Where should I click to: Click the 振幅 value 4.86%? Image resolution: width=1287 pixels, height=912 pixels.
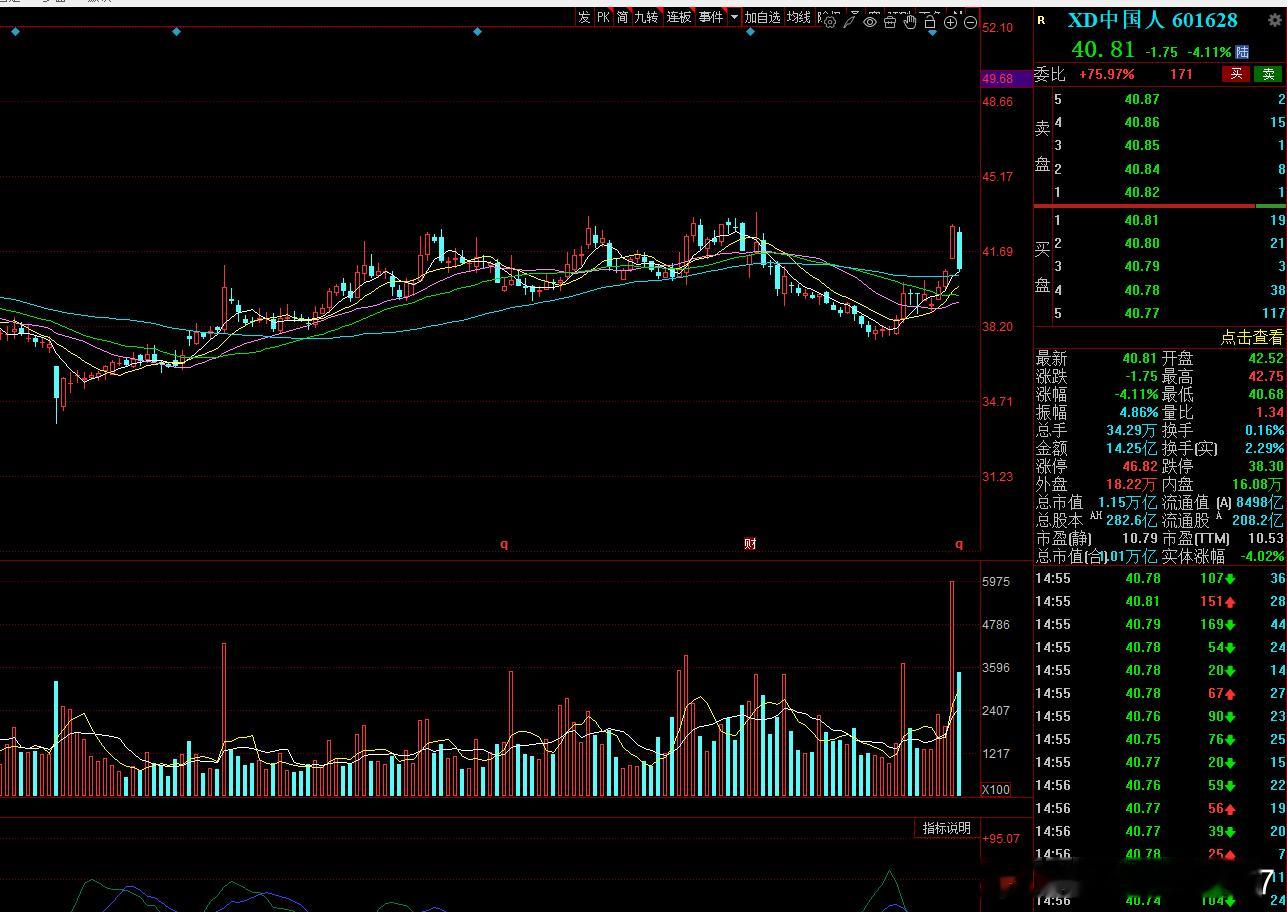click(x=1139, y=412)
